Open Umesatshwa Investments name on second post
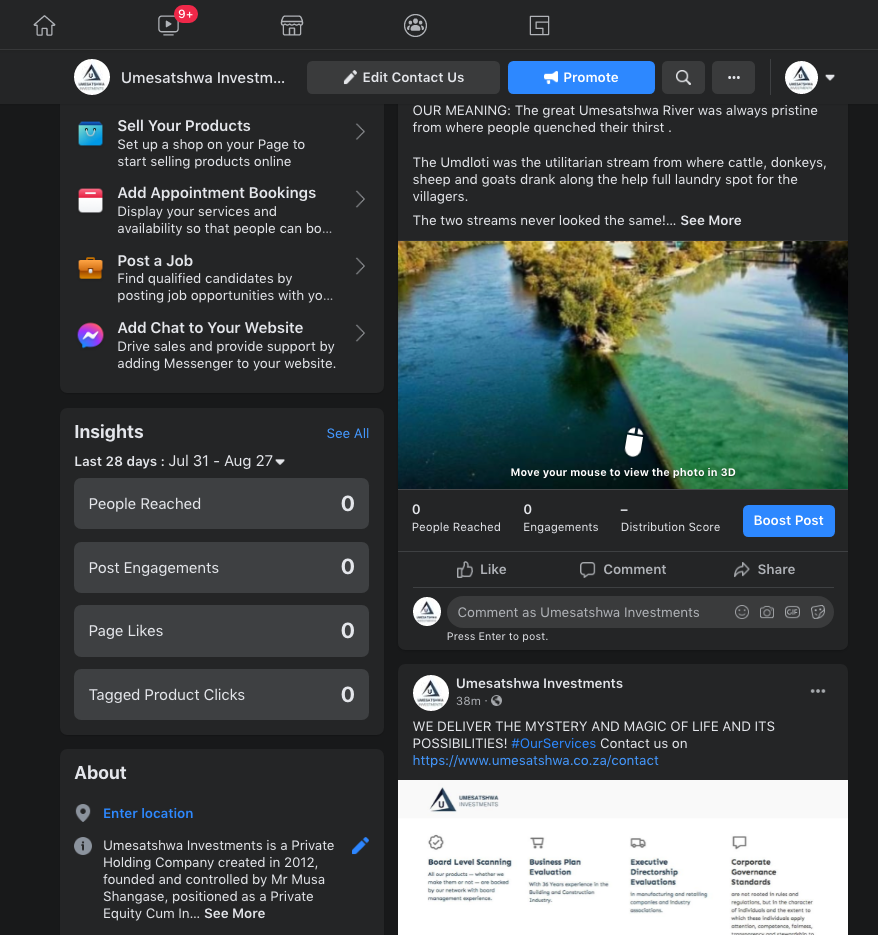 (539, 683)
